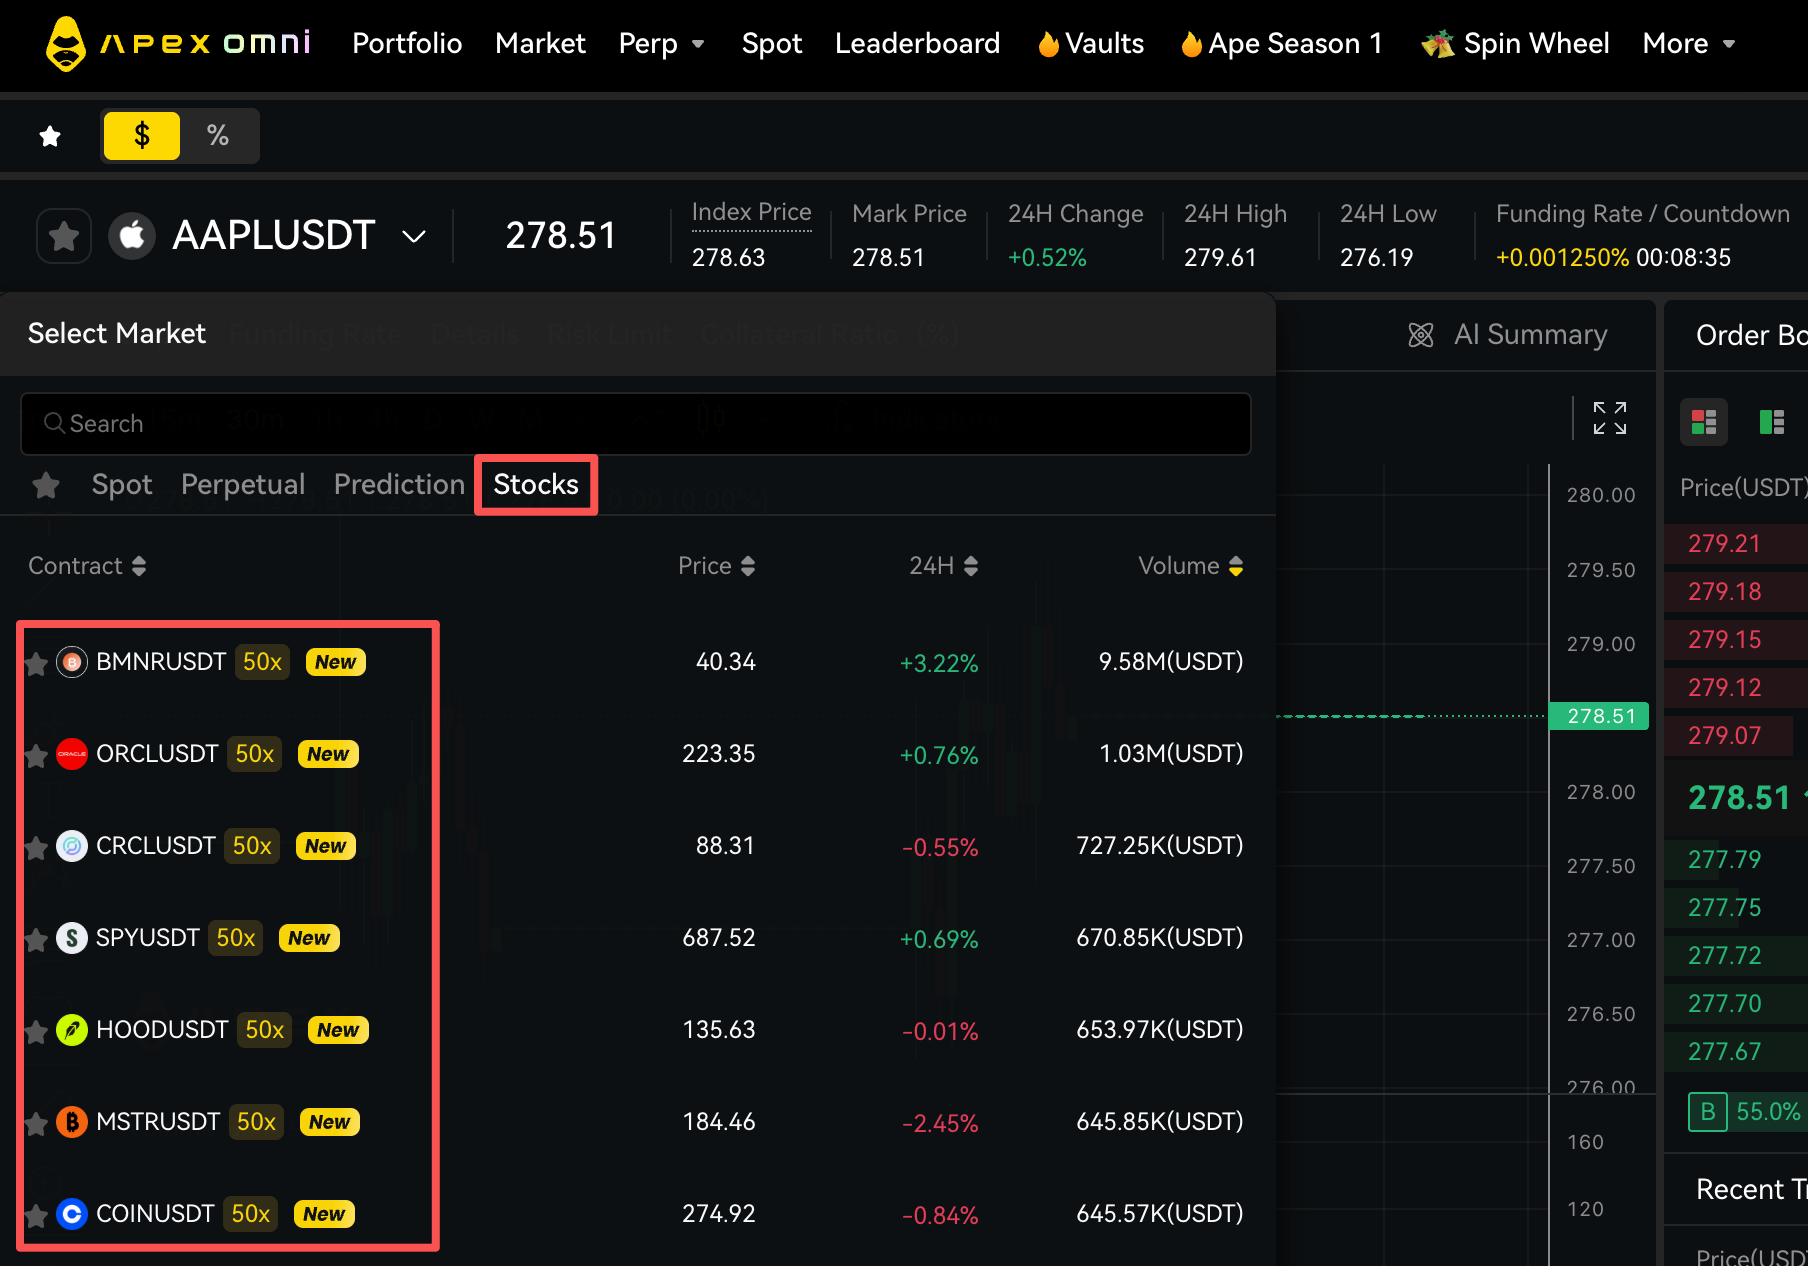
Task: Click the ApeX Omni logo
Action: click(x=178, y=44)
